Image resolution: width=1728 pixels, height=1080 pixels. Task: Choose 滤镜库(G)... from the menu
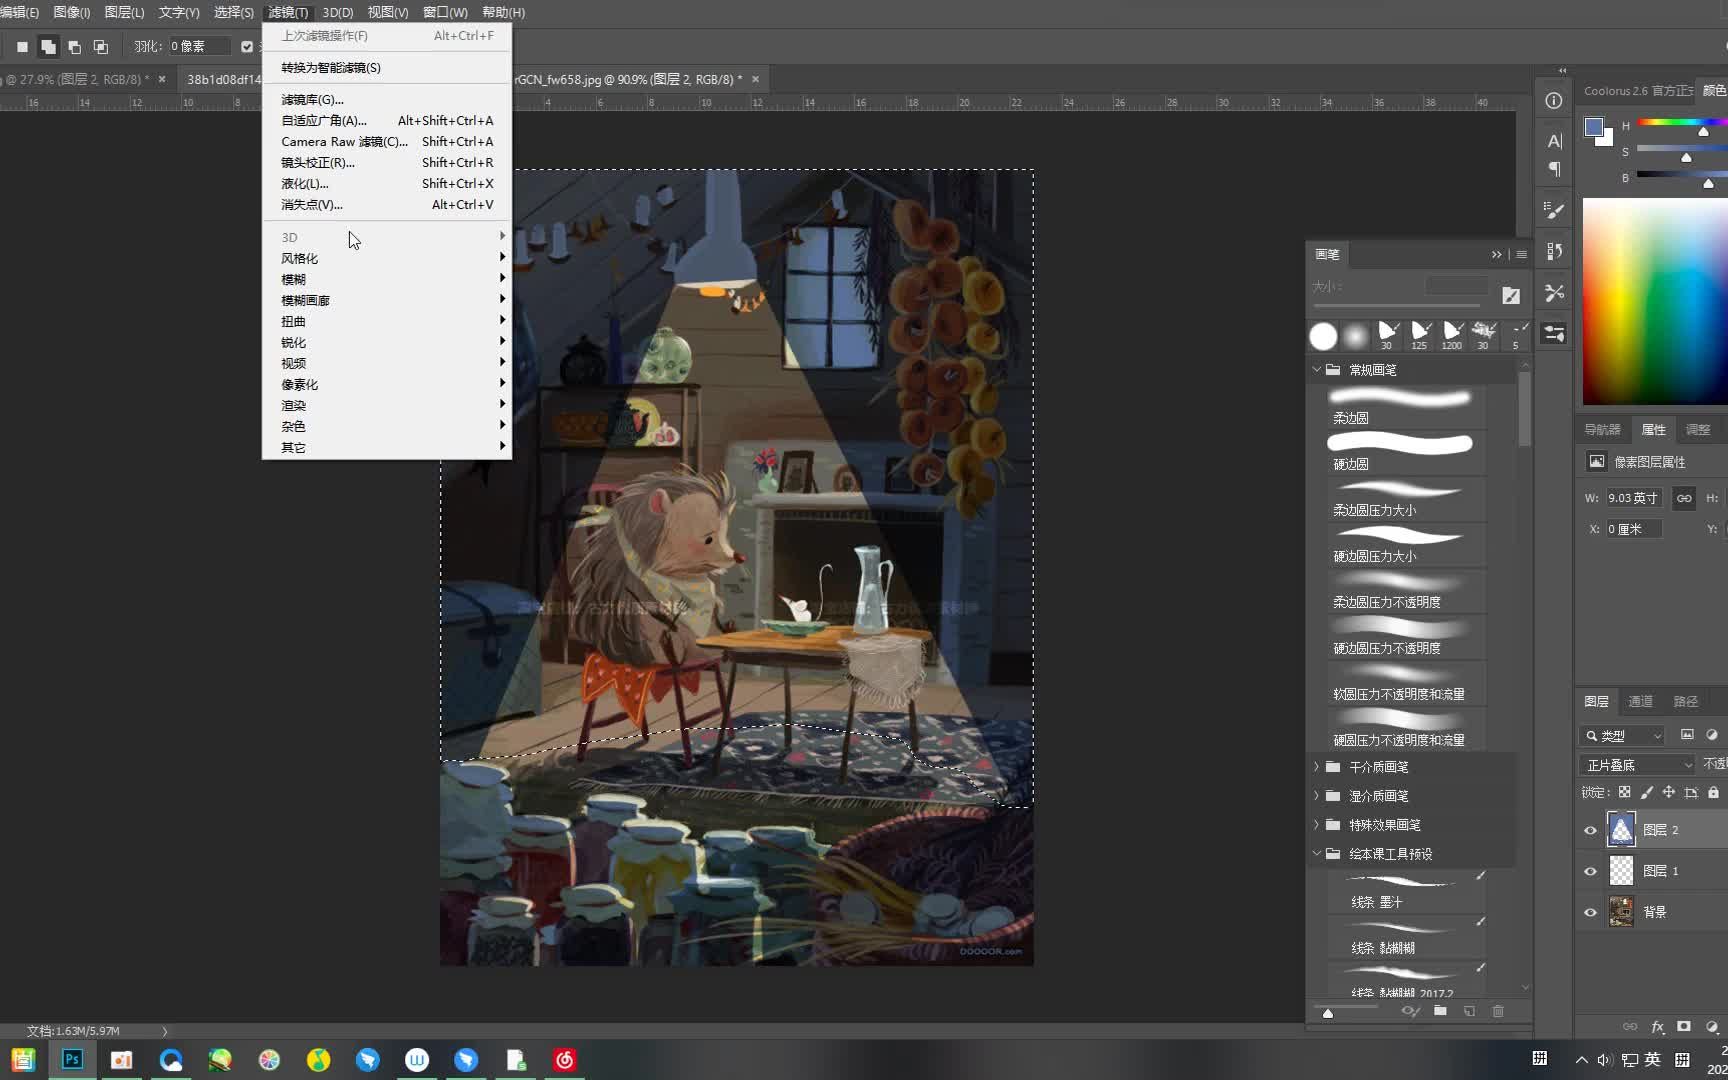(386, 99)
